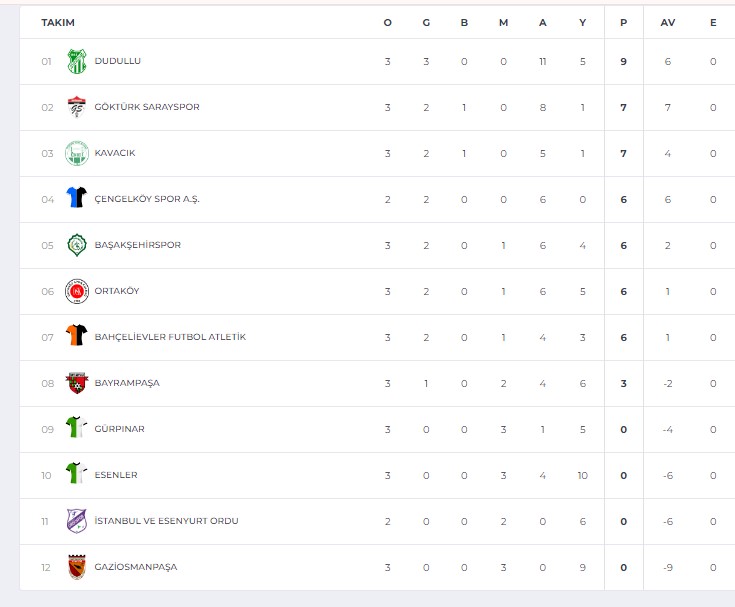This screenshot has height=607, width=735.
Task: Click the Esenler jersey icon
Action: pyautogui.click(x=77, y=473)
